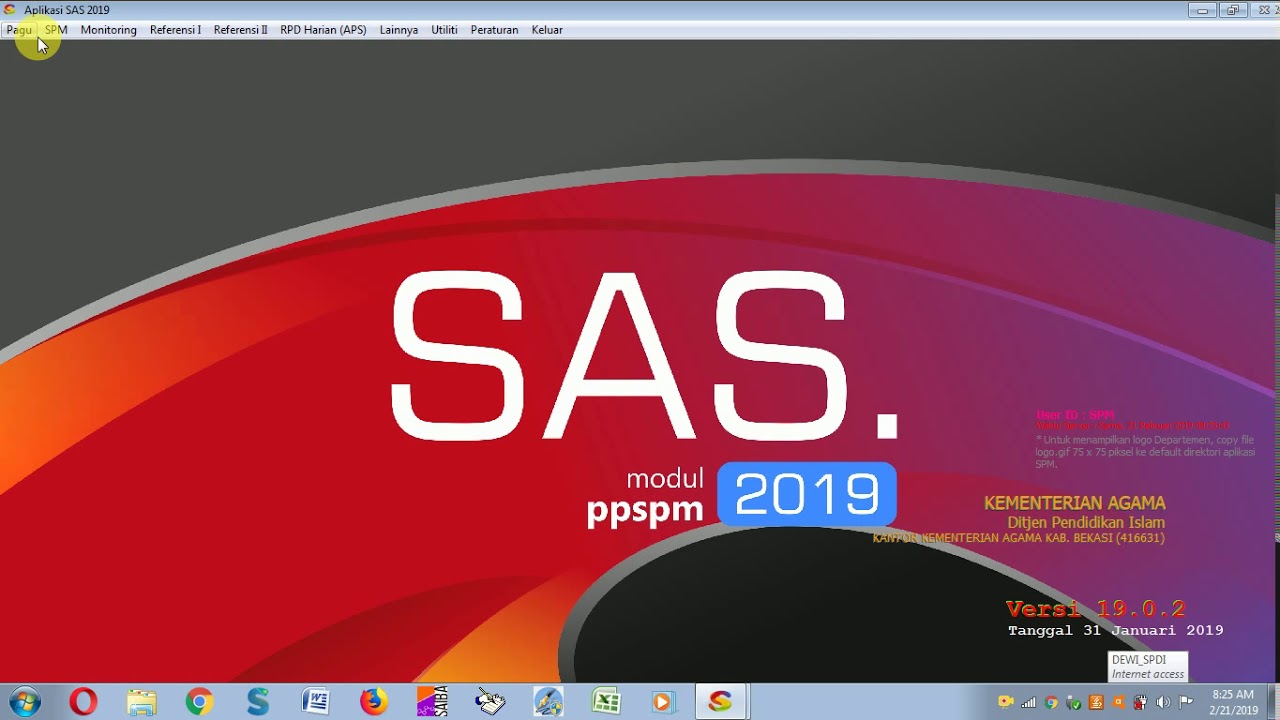
Task: Open the Lainnya menu
Action: tap(399, 30)
